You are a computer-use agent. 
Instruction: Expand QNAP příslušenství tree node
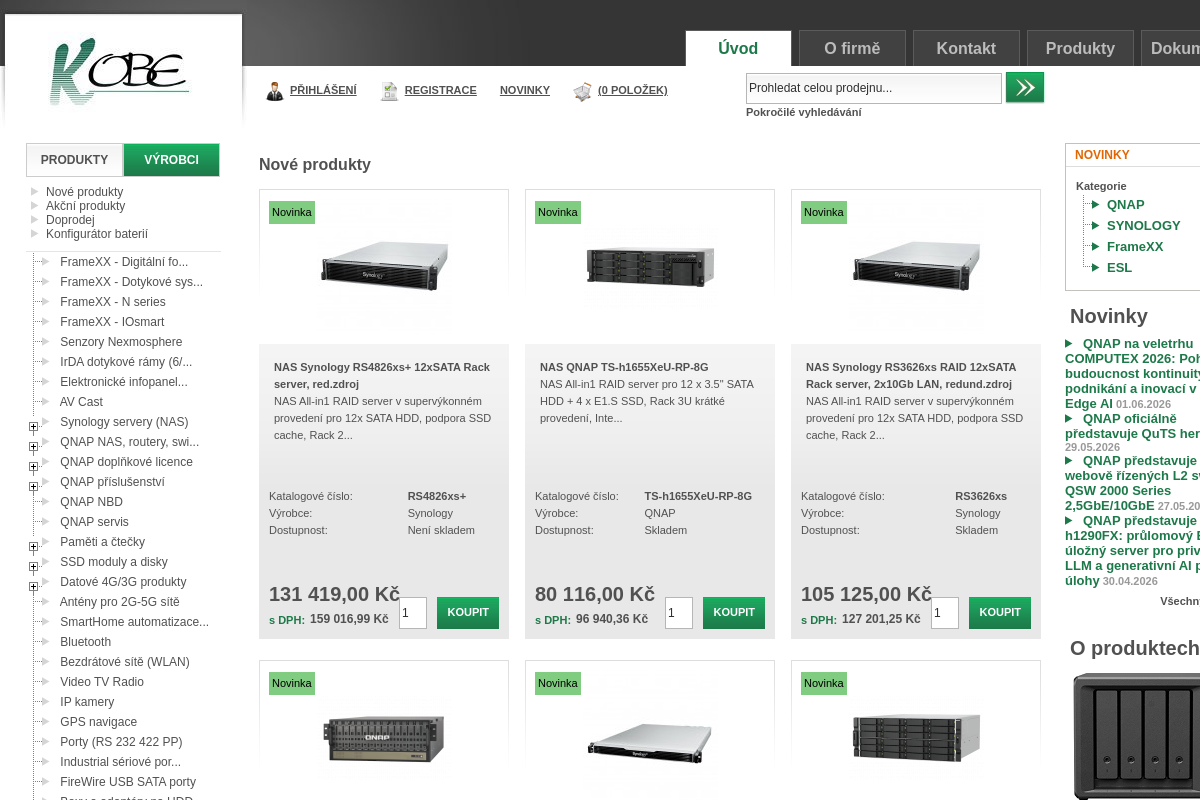pos(33,487)
